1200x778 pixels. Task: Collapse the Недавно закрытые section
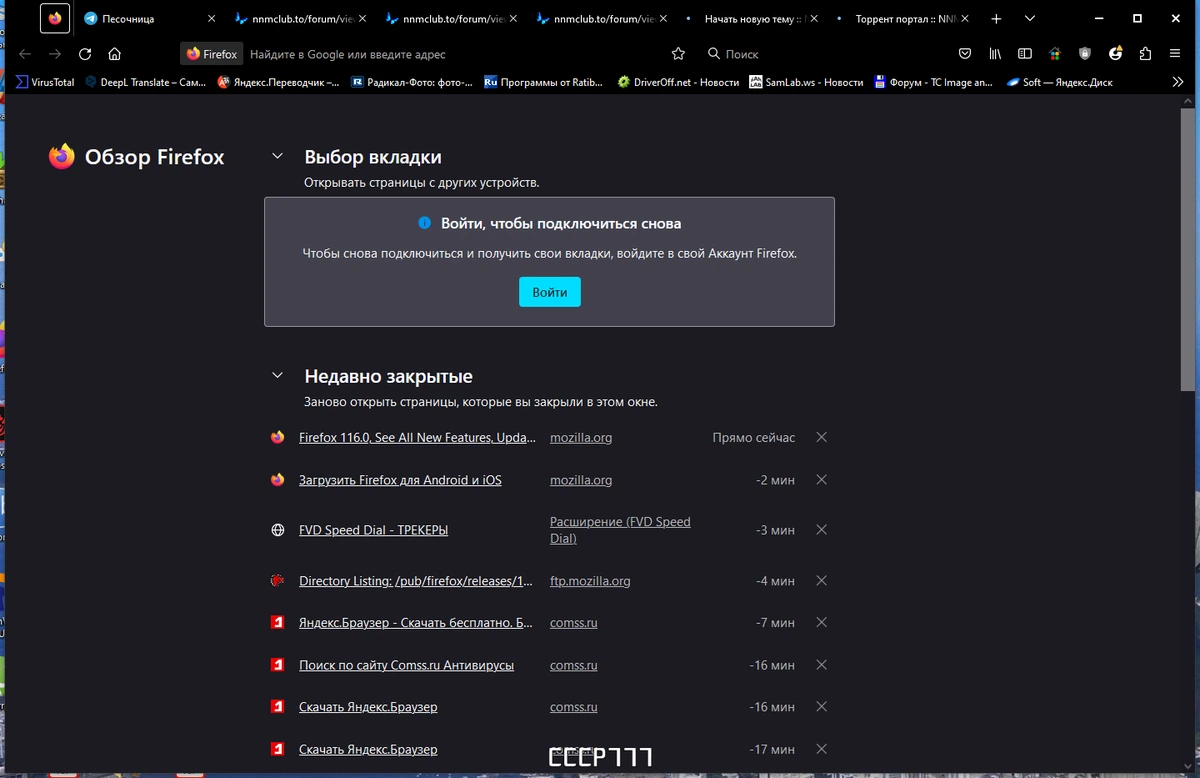click(x=278, y=376)
